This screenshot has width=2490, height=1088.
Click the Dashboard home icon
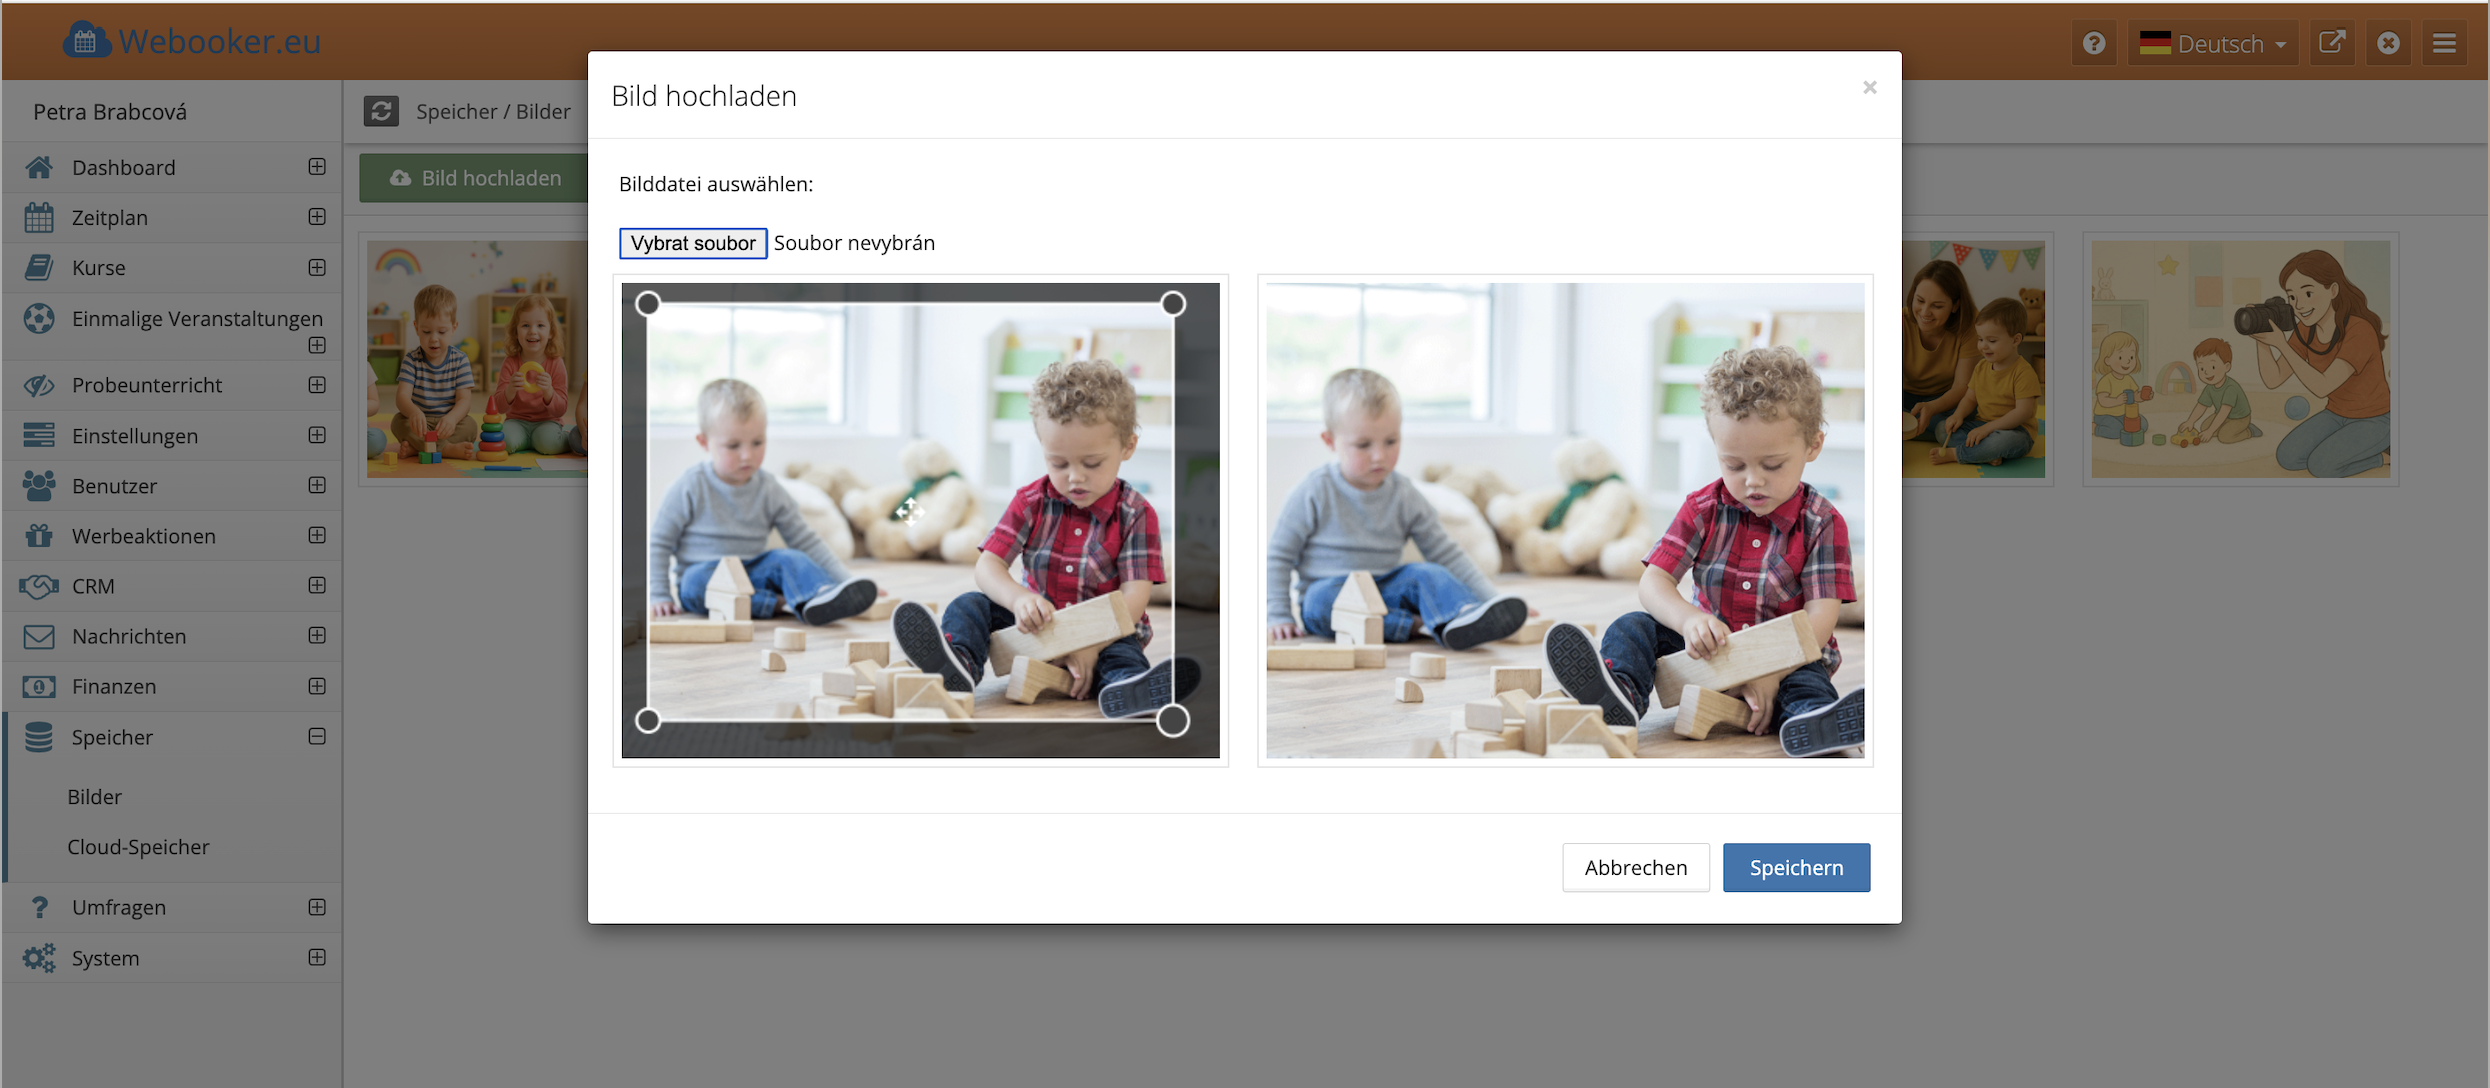(39, 167)
